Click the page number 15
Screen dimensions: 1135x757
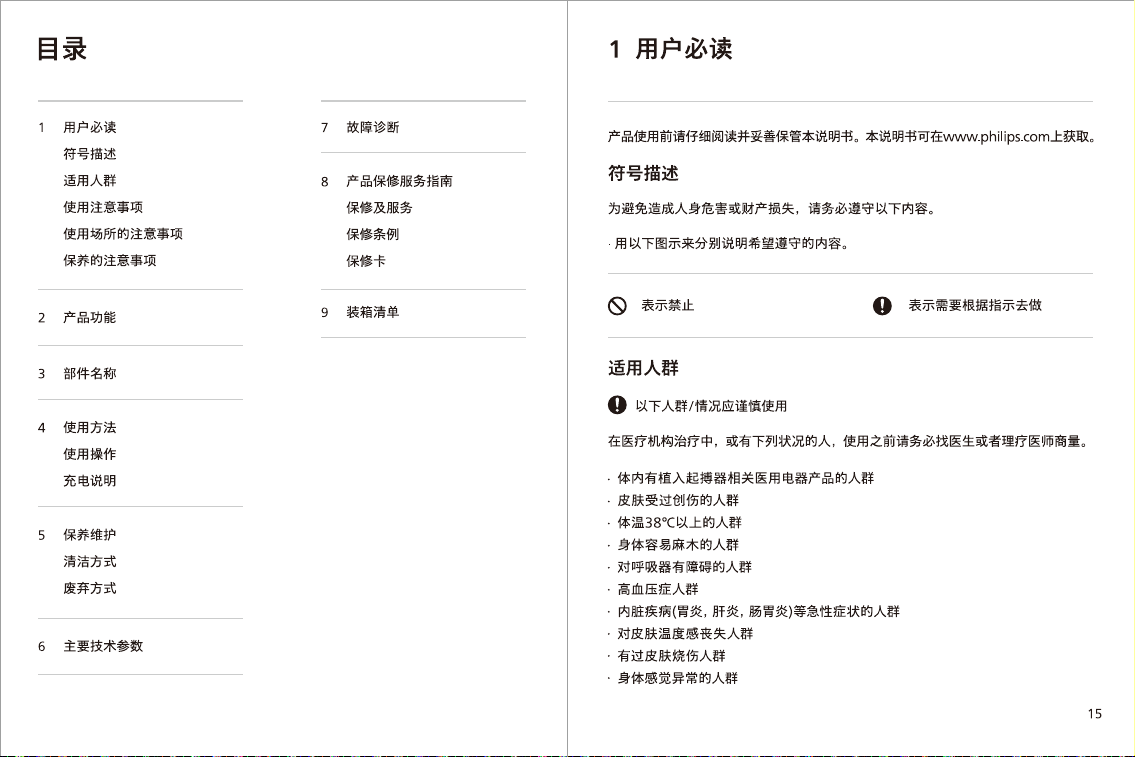coord(1094,714)
